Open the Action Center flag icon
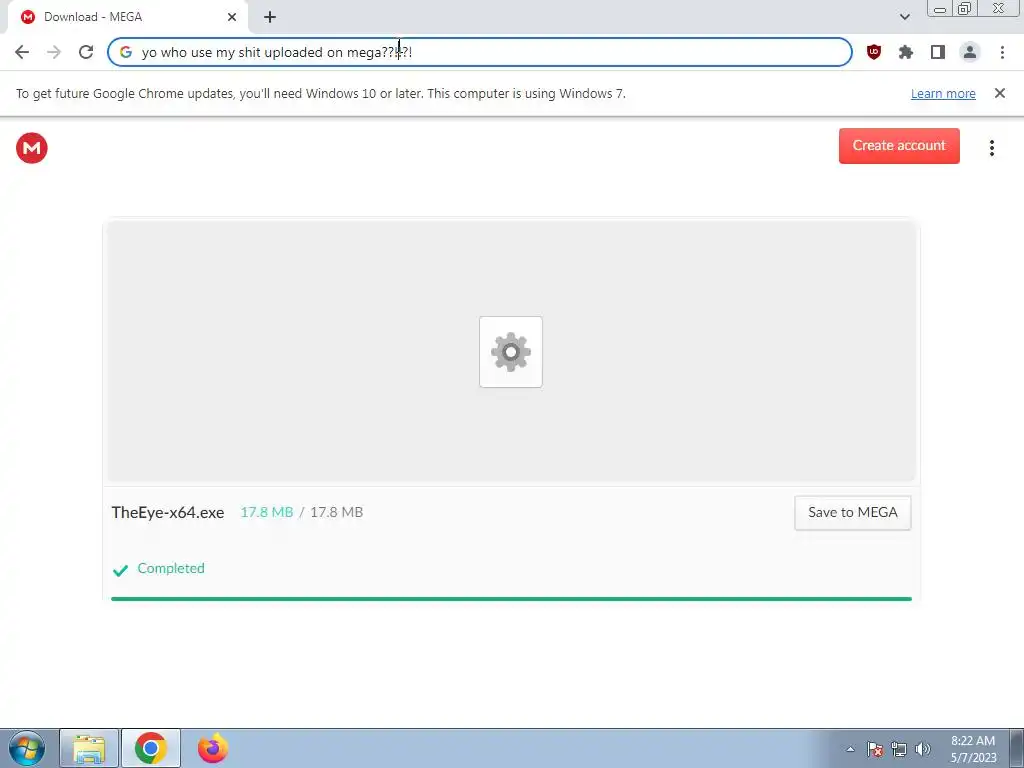 tap(875, 749)
